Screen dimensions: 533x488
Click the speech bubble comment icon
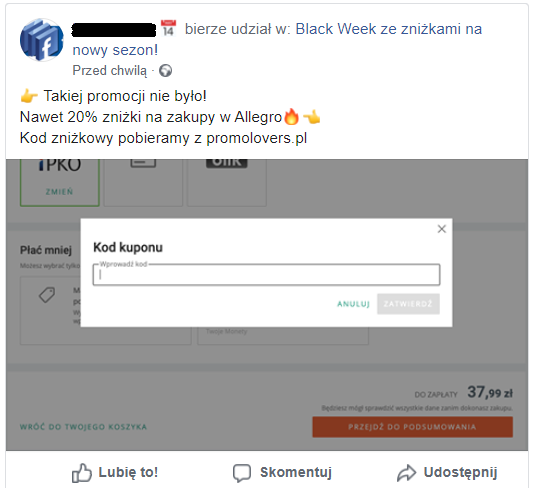pyautogui.click(x=242, y=473)
